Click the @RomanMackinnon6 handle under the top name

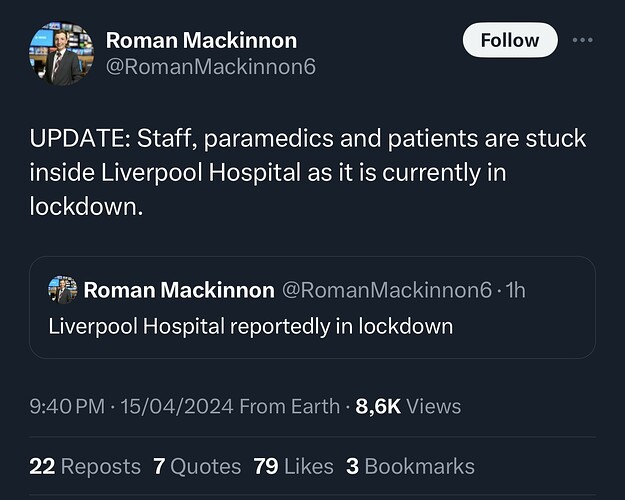[x=210, y=68]
